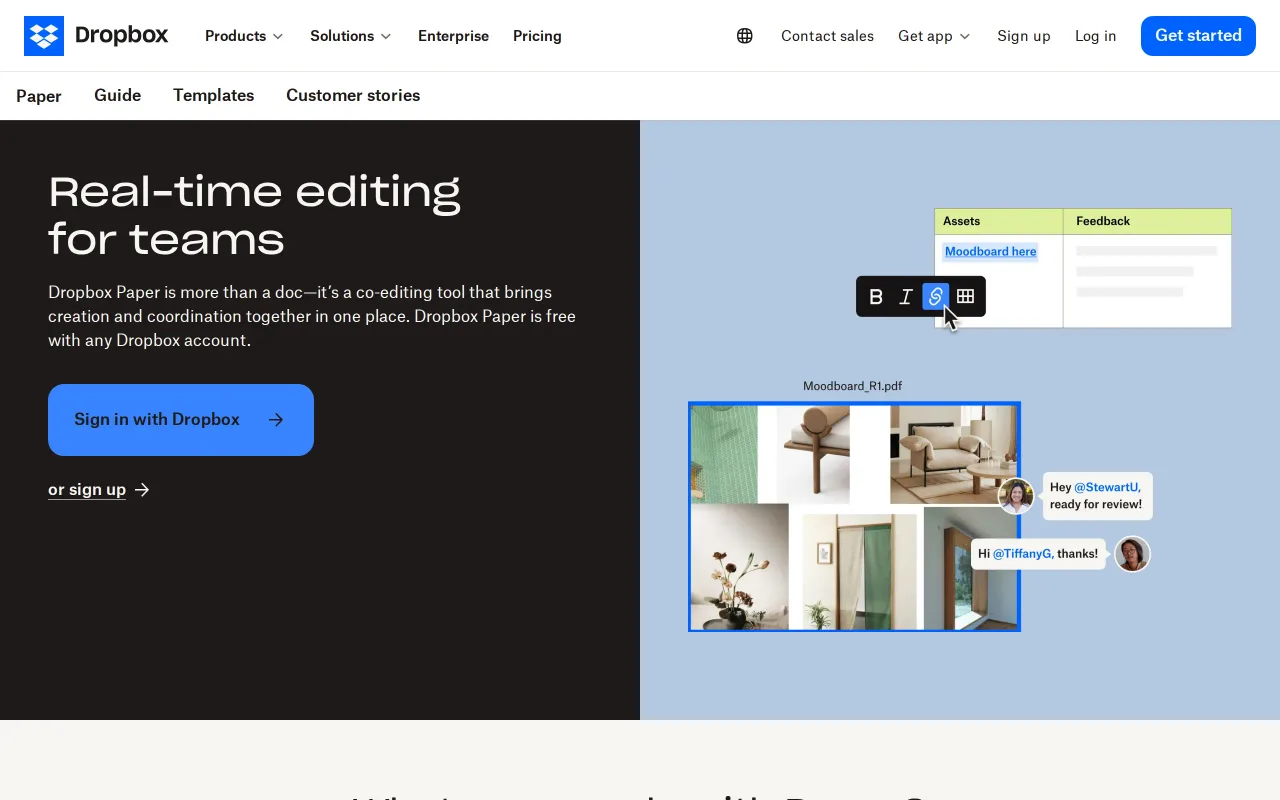Click the arrow on Sign in with Dropbox
Screen dimensions: 1280x800
276,420
